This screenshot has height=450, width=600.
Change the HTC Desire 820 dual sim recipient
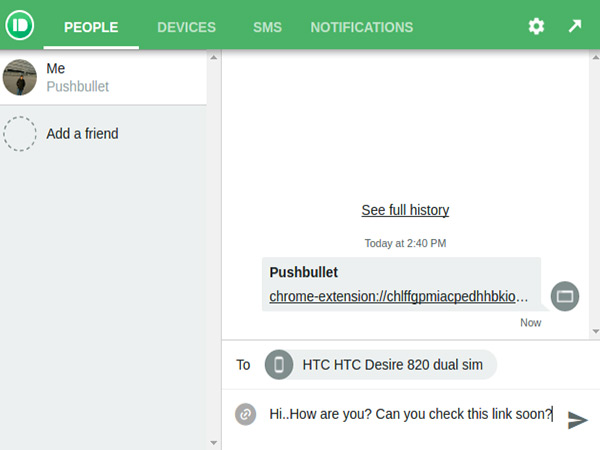pos(381,365)
